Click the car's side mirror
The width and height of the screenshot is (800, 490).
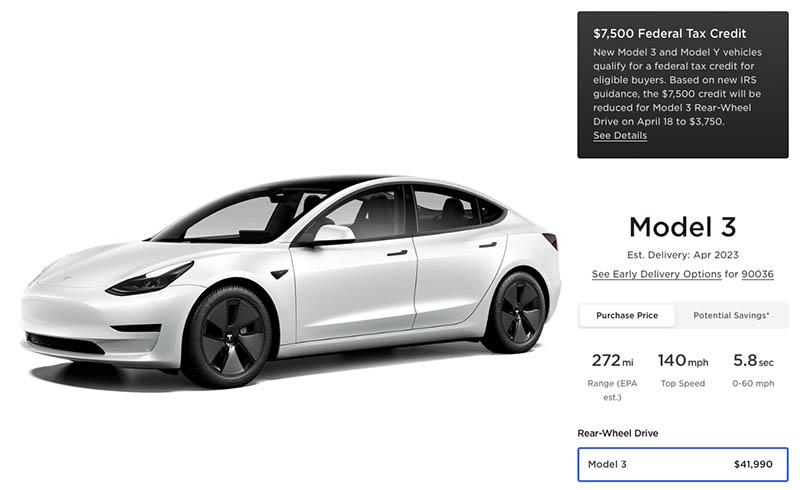pos(334,234)
